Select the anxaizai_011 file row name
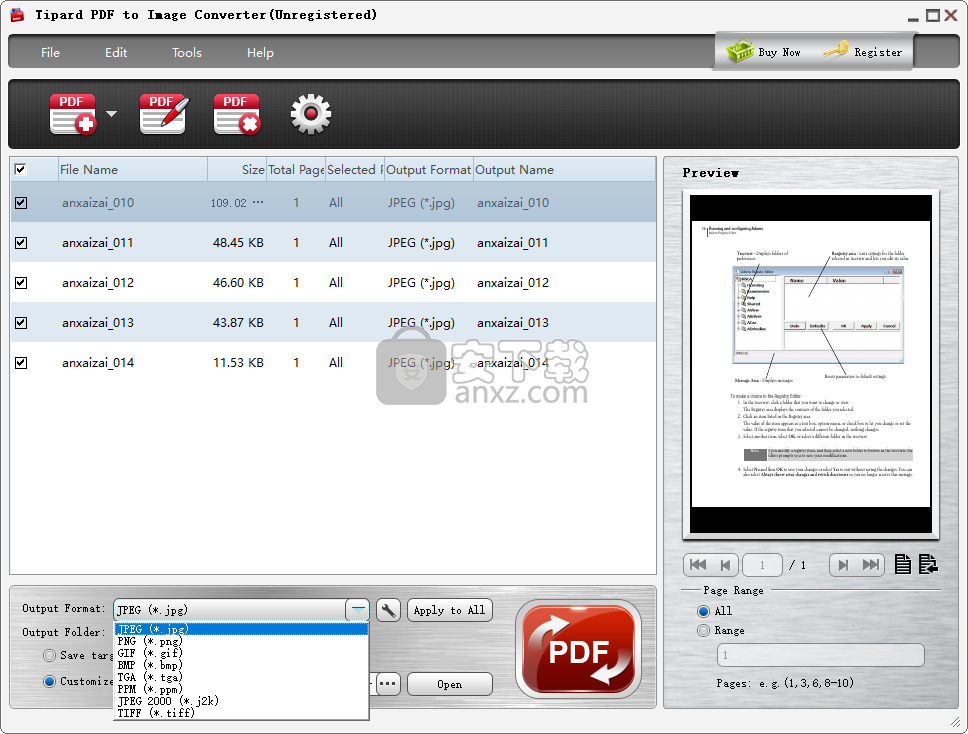This screenshot has width=968, height=734. coord(98,243)
